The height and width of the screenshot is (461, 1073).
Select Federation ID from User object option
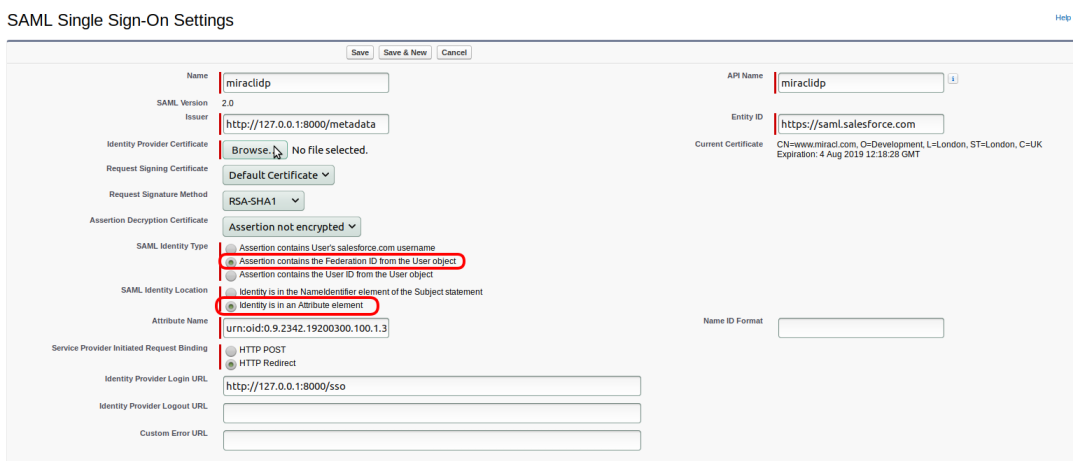click(231, 261)
